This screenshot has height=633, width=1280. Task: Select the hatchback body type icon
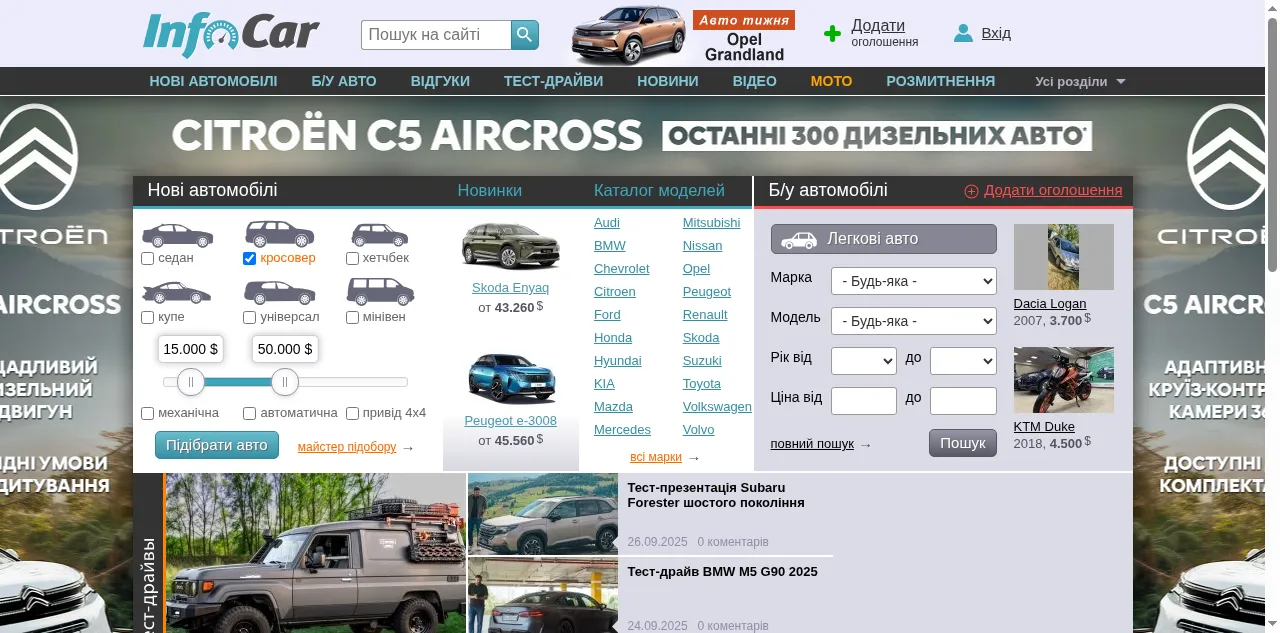point(380,235)
